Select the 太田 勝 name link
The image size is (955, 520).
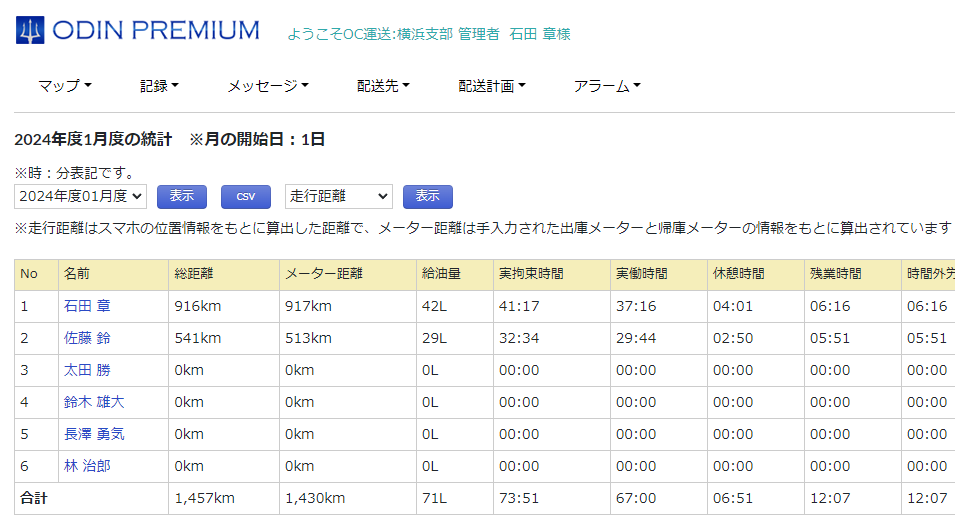pos(87,370)
